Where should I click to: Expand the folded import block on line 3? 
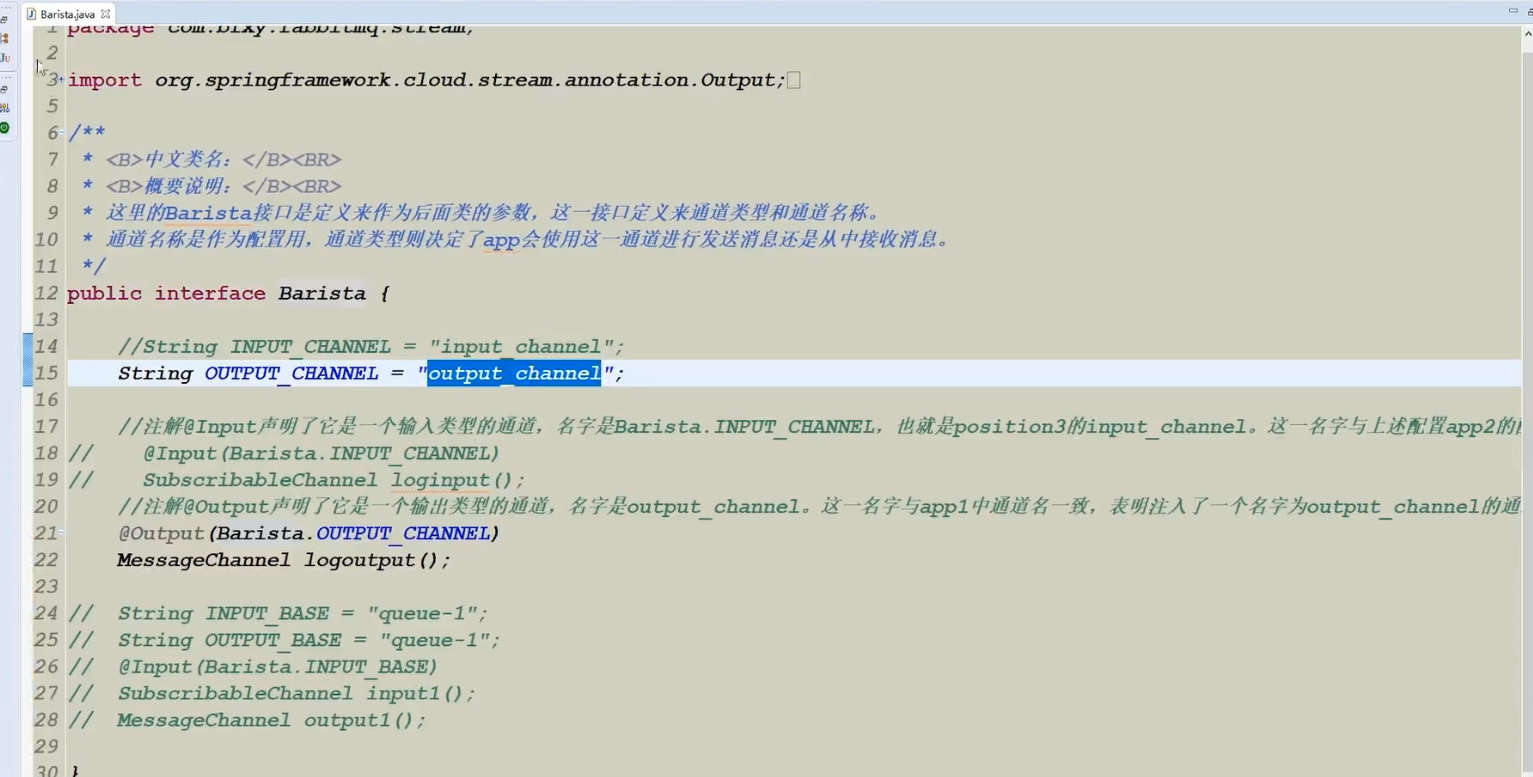62,80
